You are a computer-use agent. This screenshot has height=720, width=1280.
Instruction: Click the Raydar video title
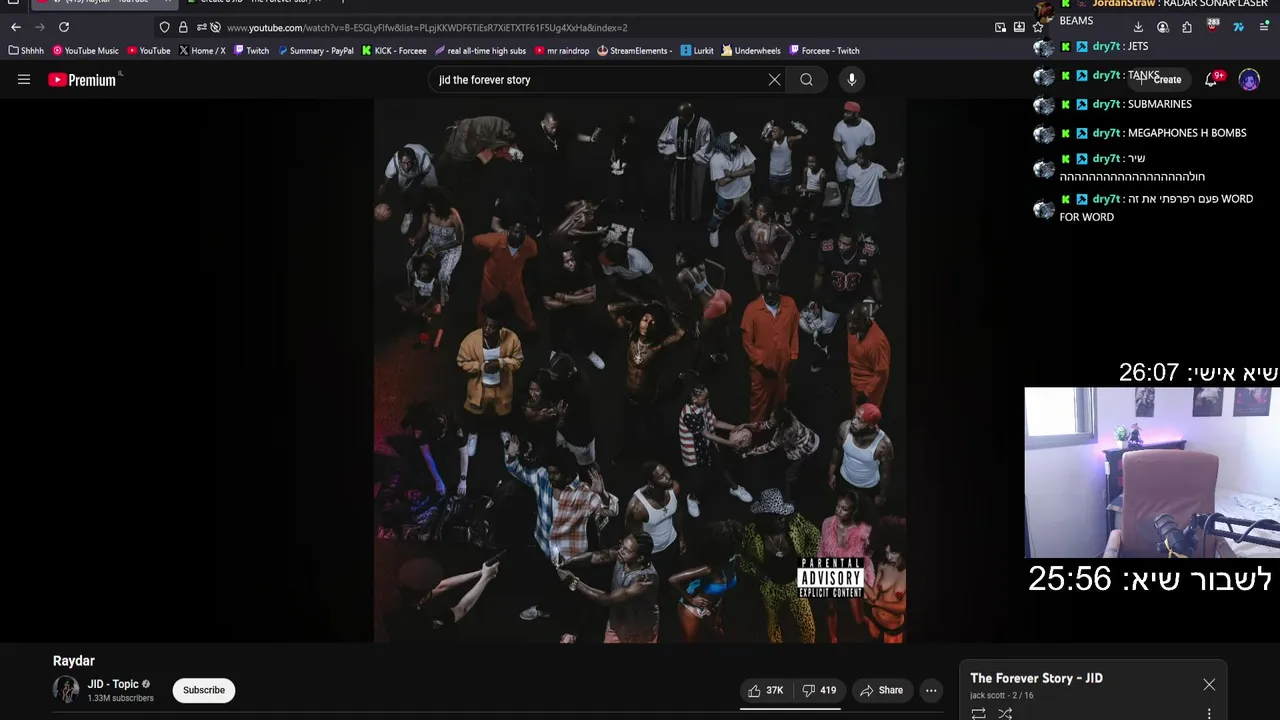pos(74,661)
